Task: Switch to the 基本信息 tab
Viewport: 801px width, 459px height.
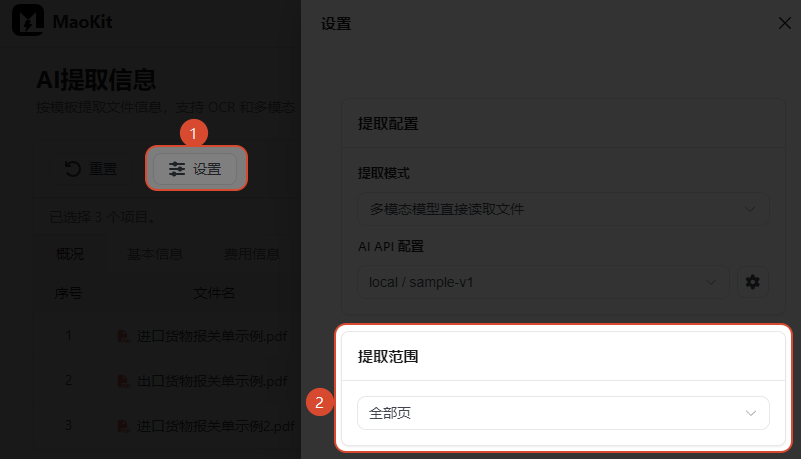Action: coord(154,254)
